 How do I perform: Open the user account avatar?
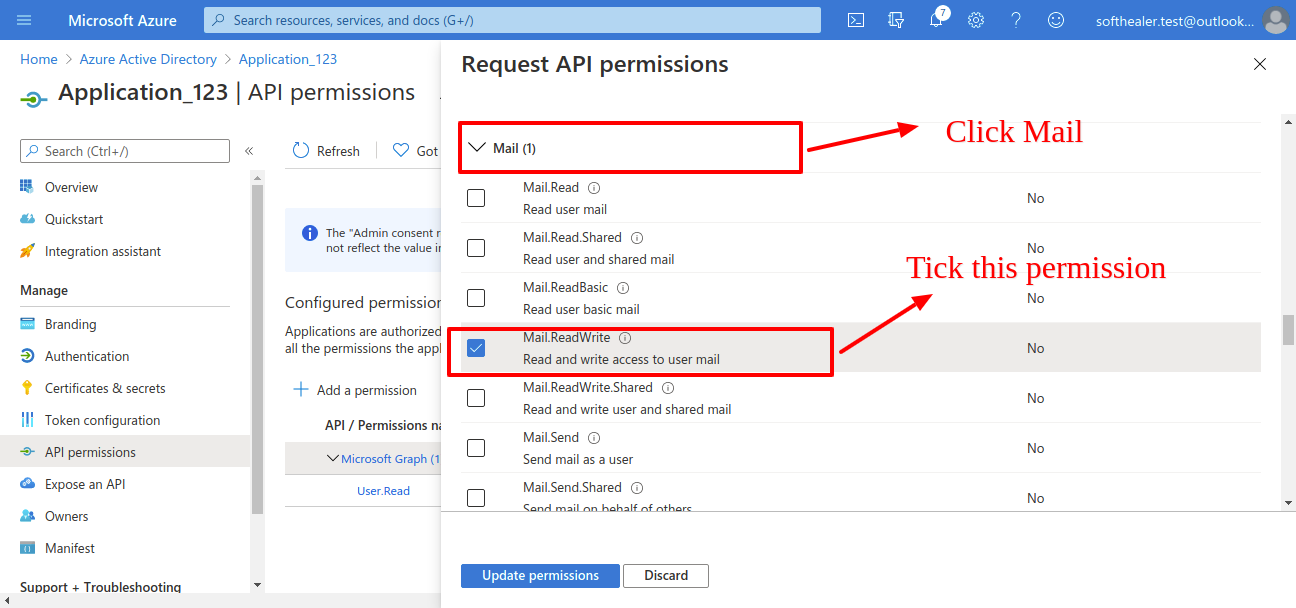coord(1275,20)
